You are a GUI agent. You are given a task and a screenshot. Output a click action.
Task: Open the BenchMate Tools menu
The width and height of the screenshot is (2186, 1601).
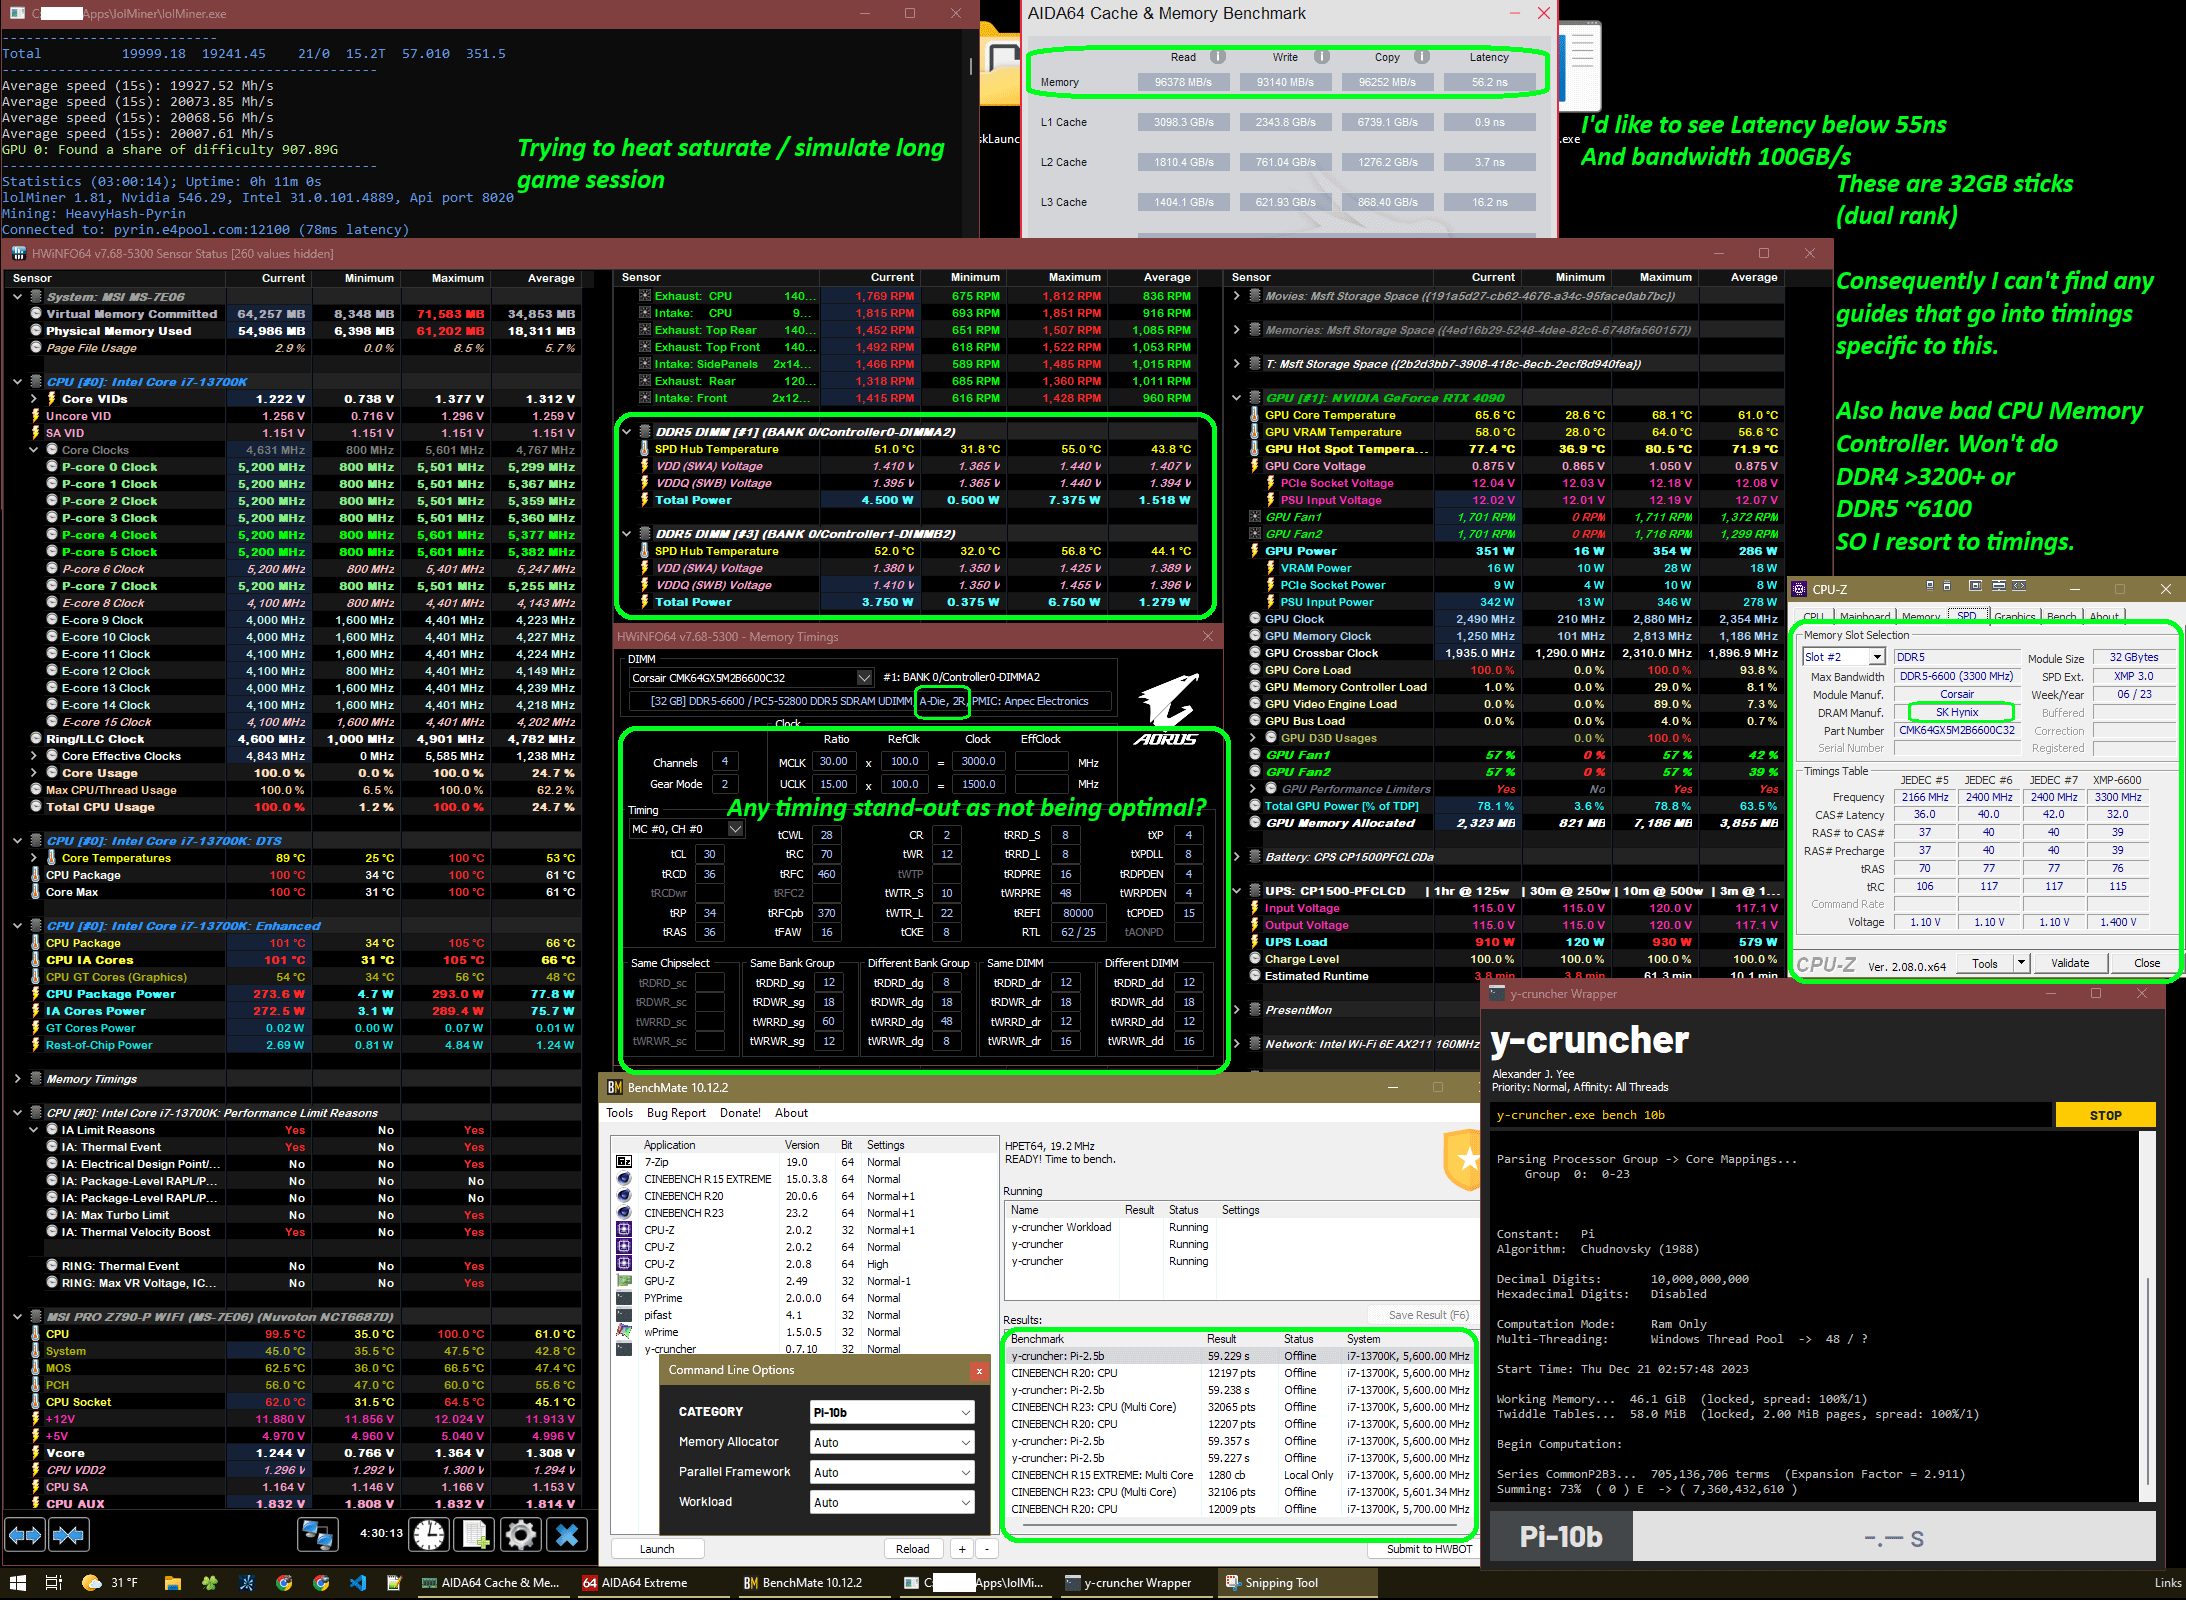[x=619, y=1113]
